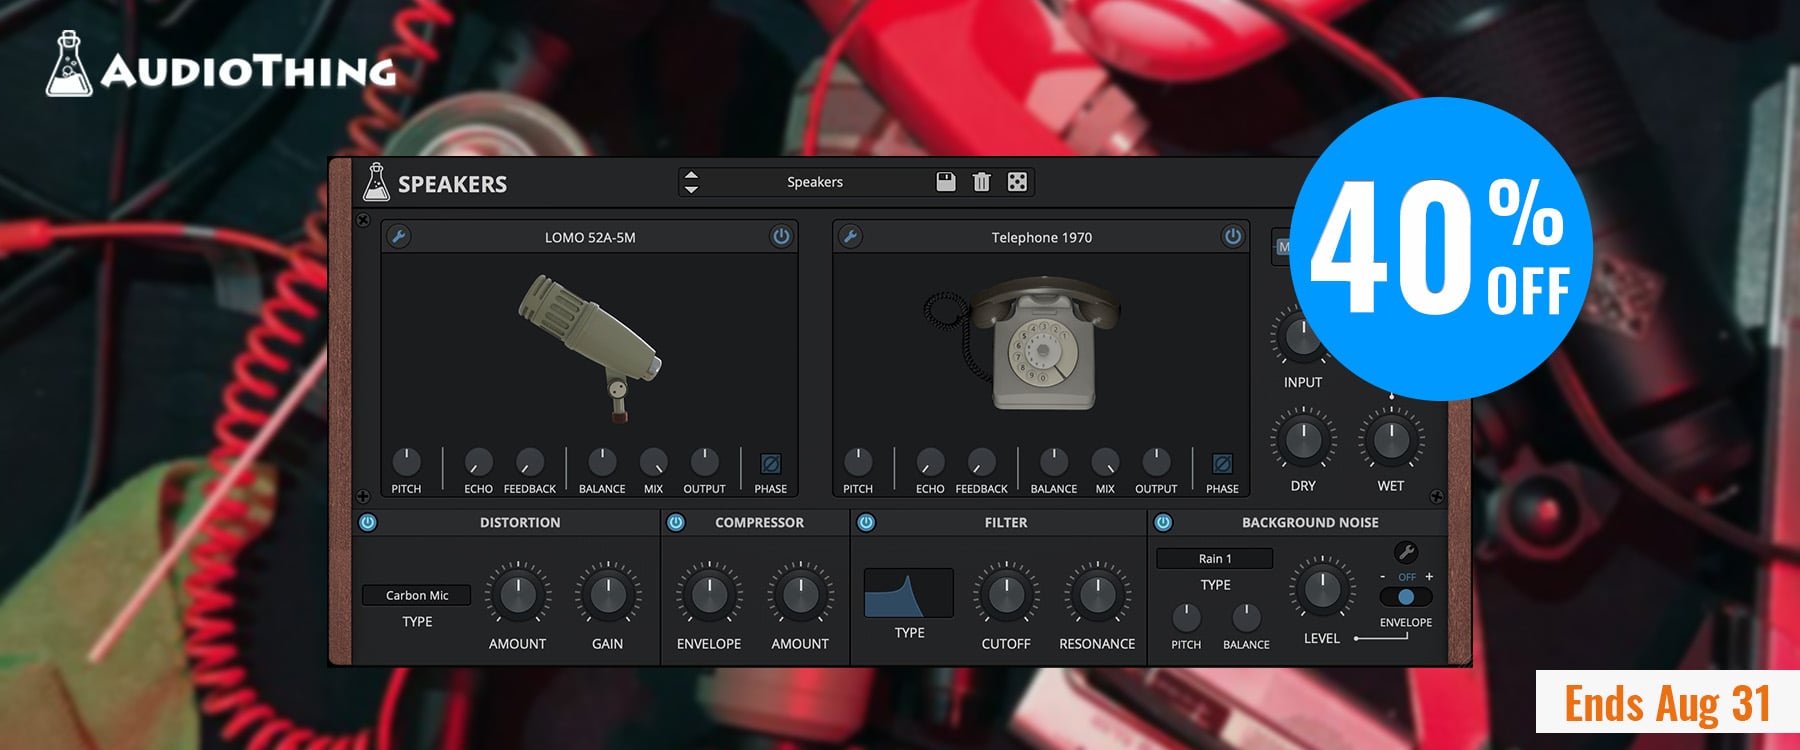Viewport: 1800px width, 750px height.
Task: Click the Background Noise Pitch knob
Action: coord(1186,617)
